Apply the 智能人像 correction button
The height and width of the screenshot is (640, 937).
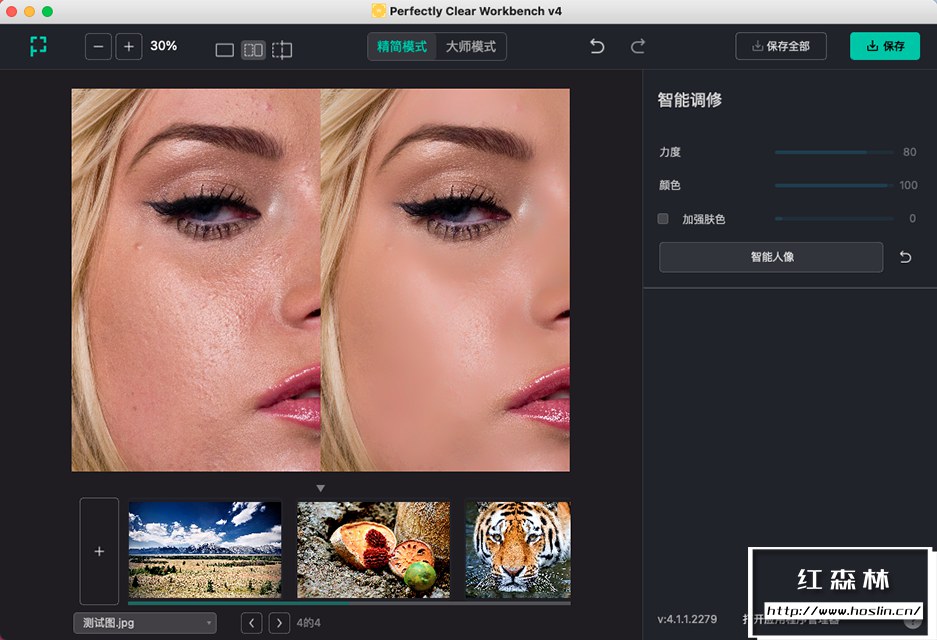click(x=770, y=257)
